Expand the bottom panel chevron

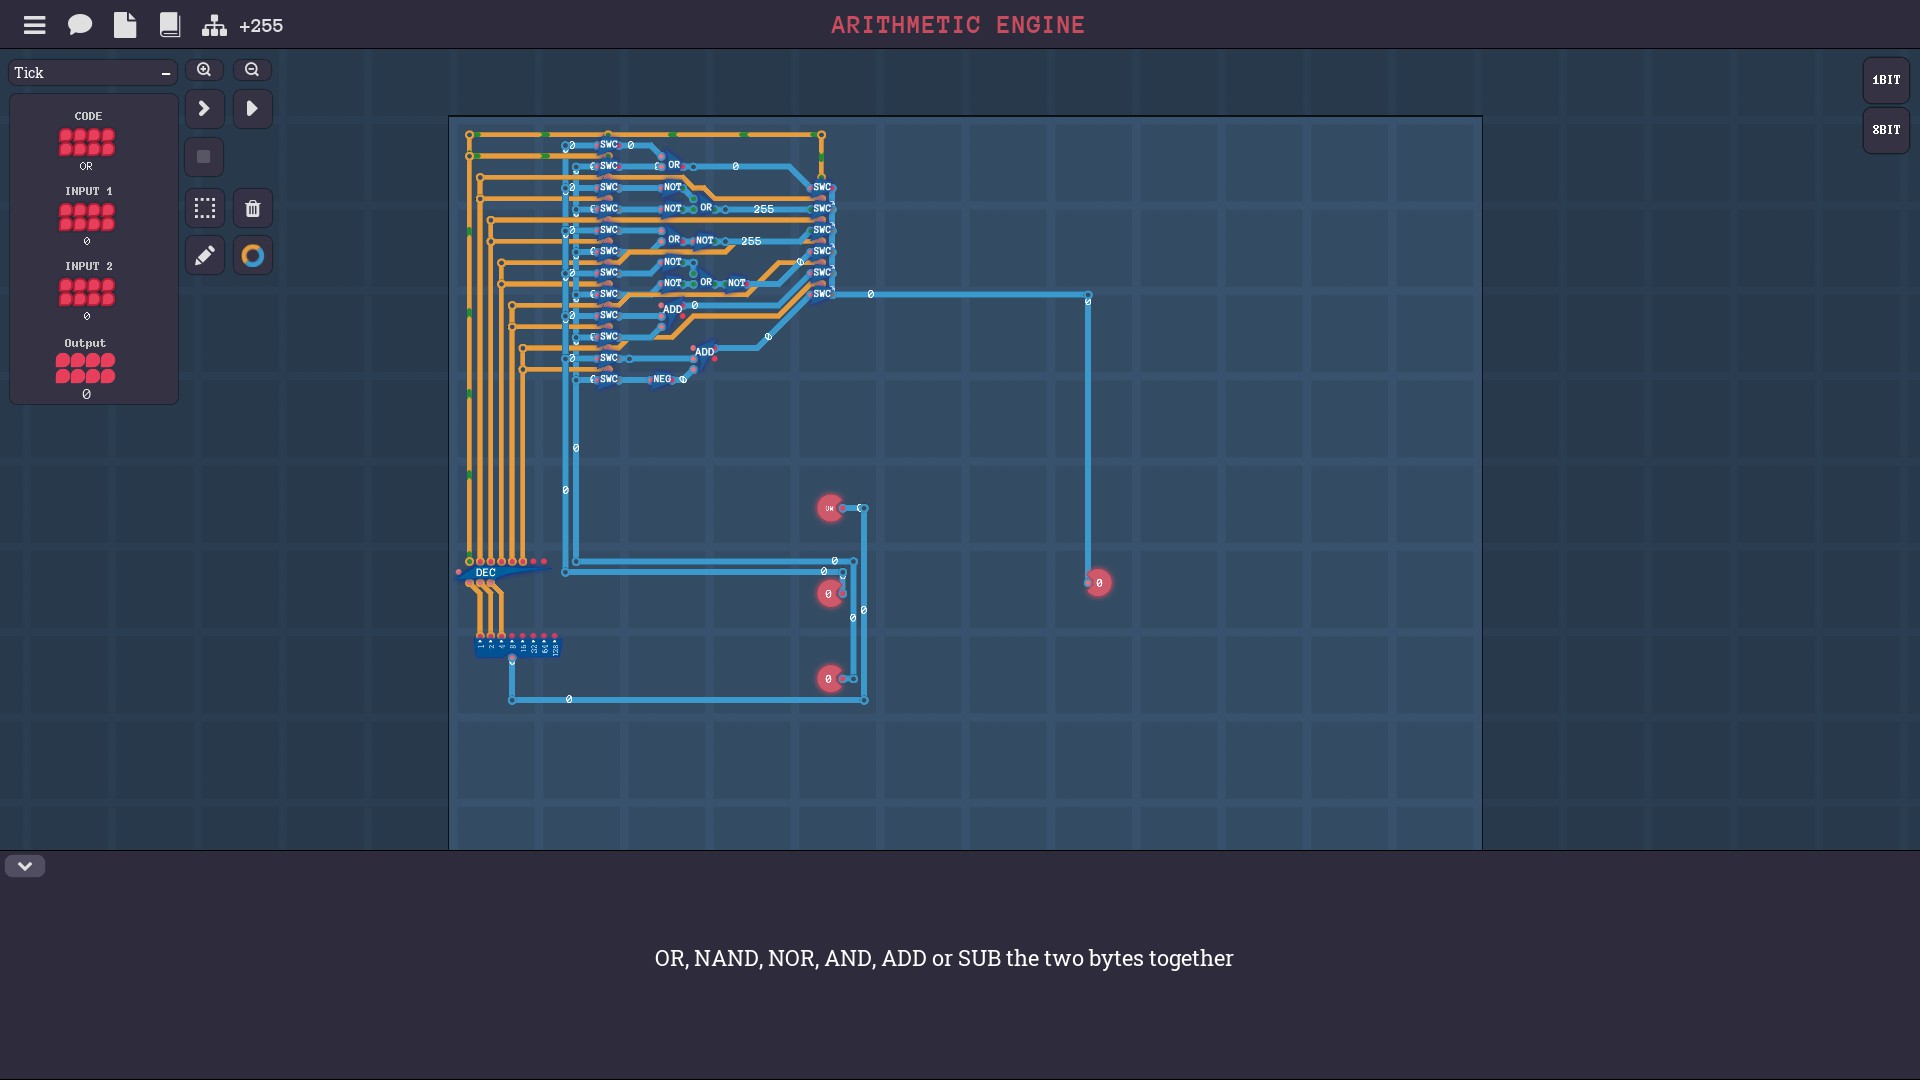tap(25, 866)
